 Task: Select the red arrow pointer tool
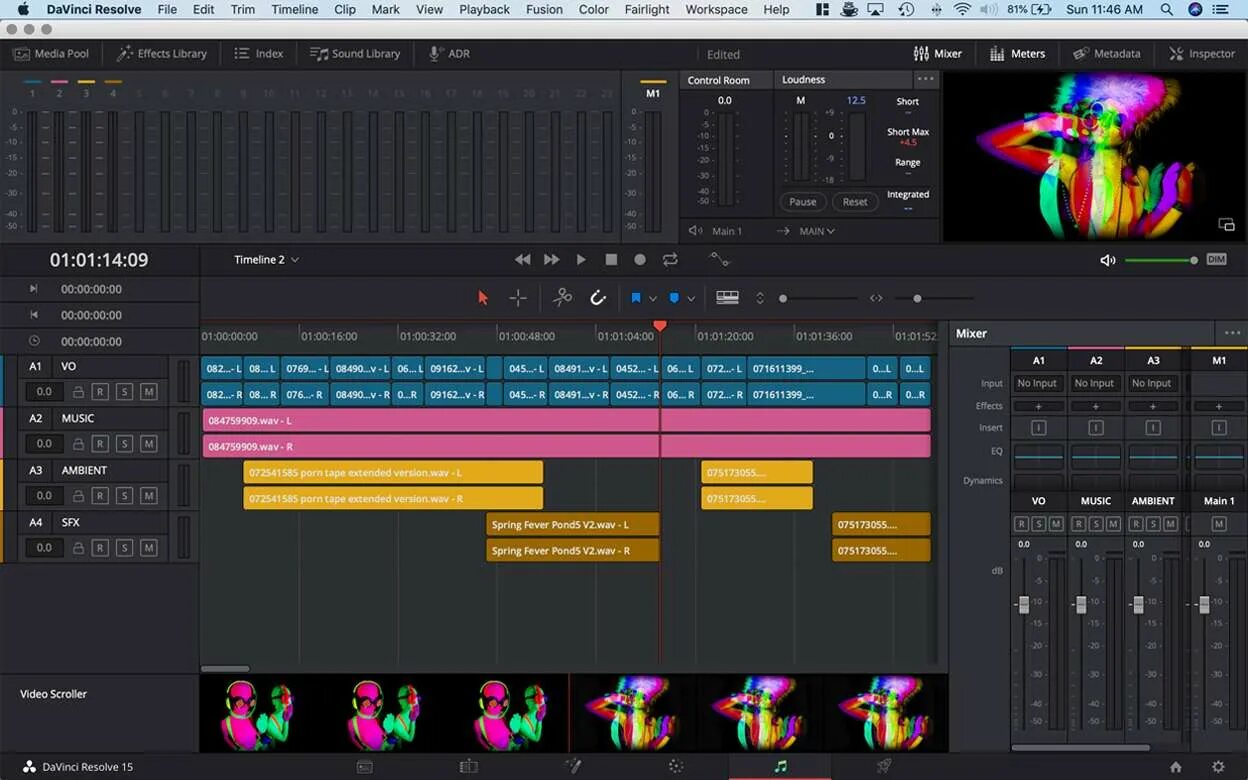[x=483, y=298]
